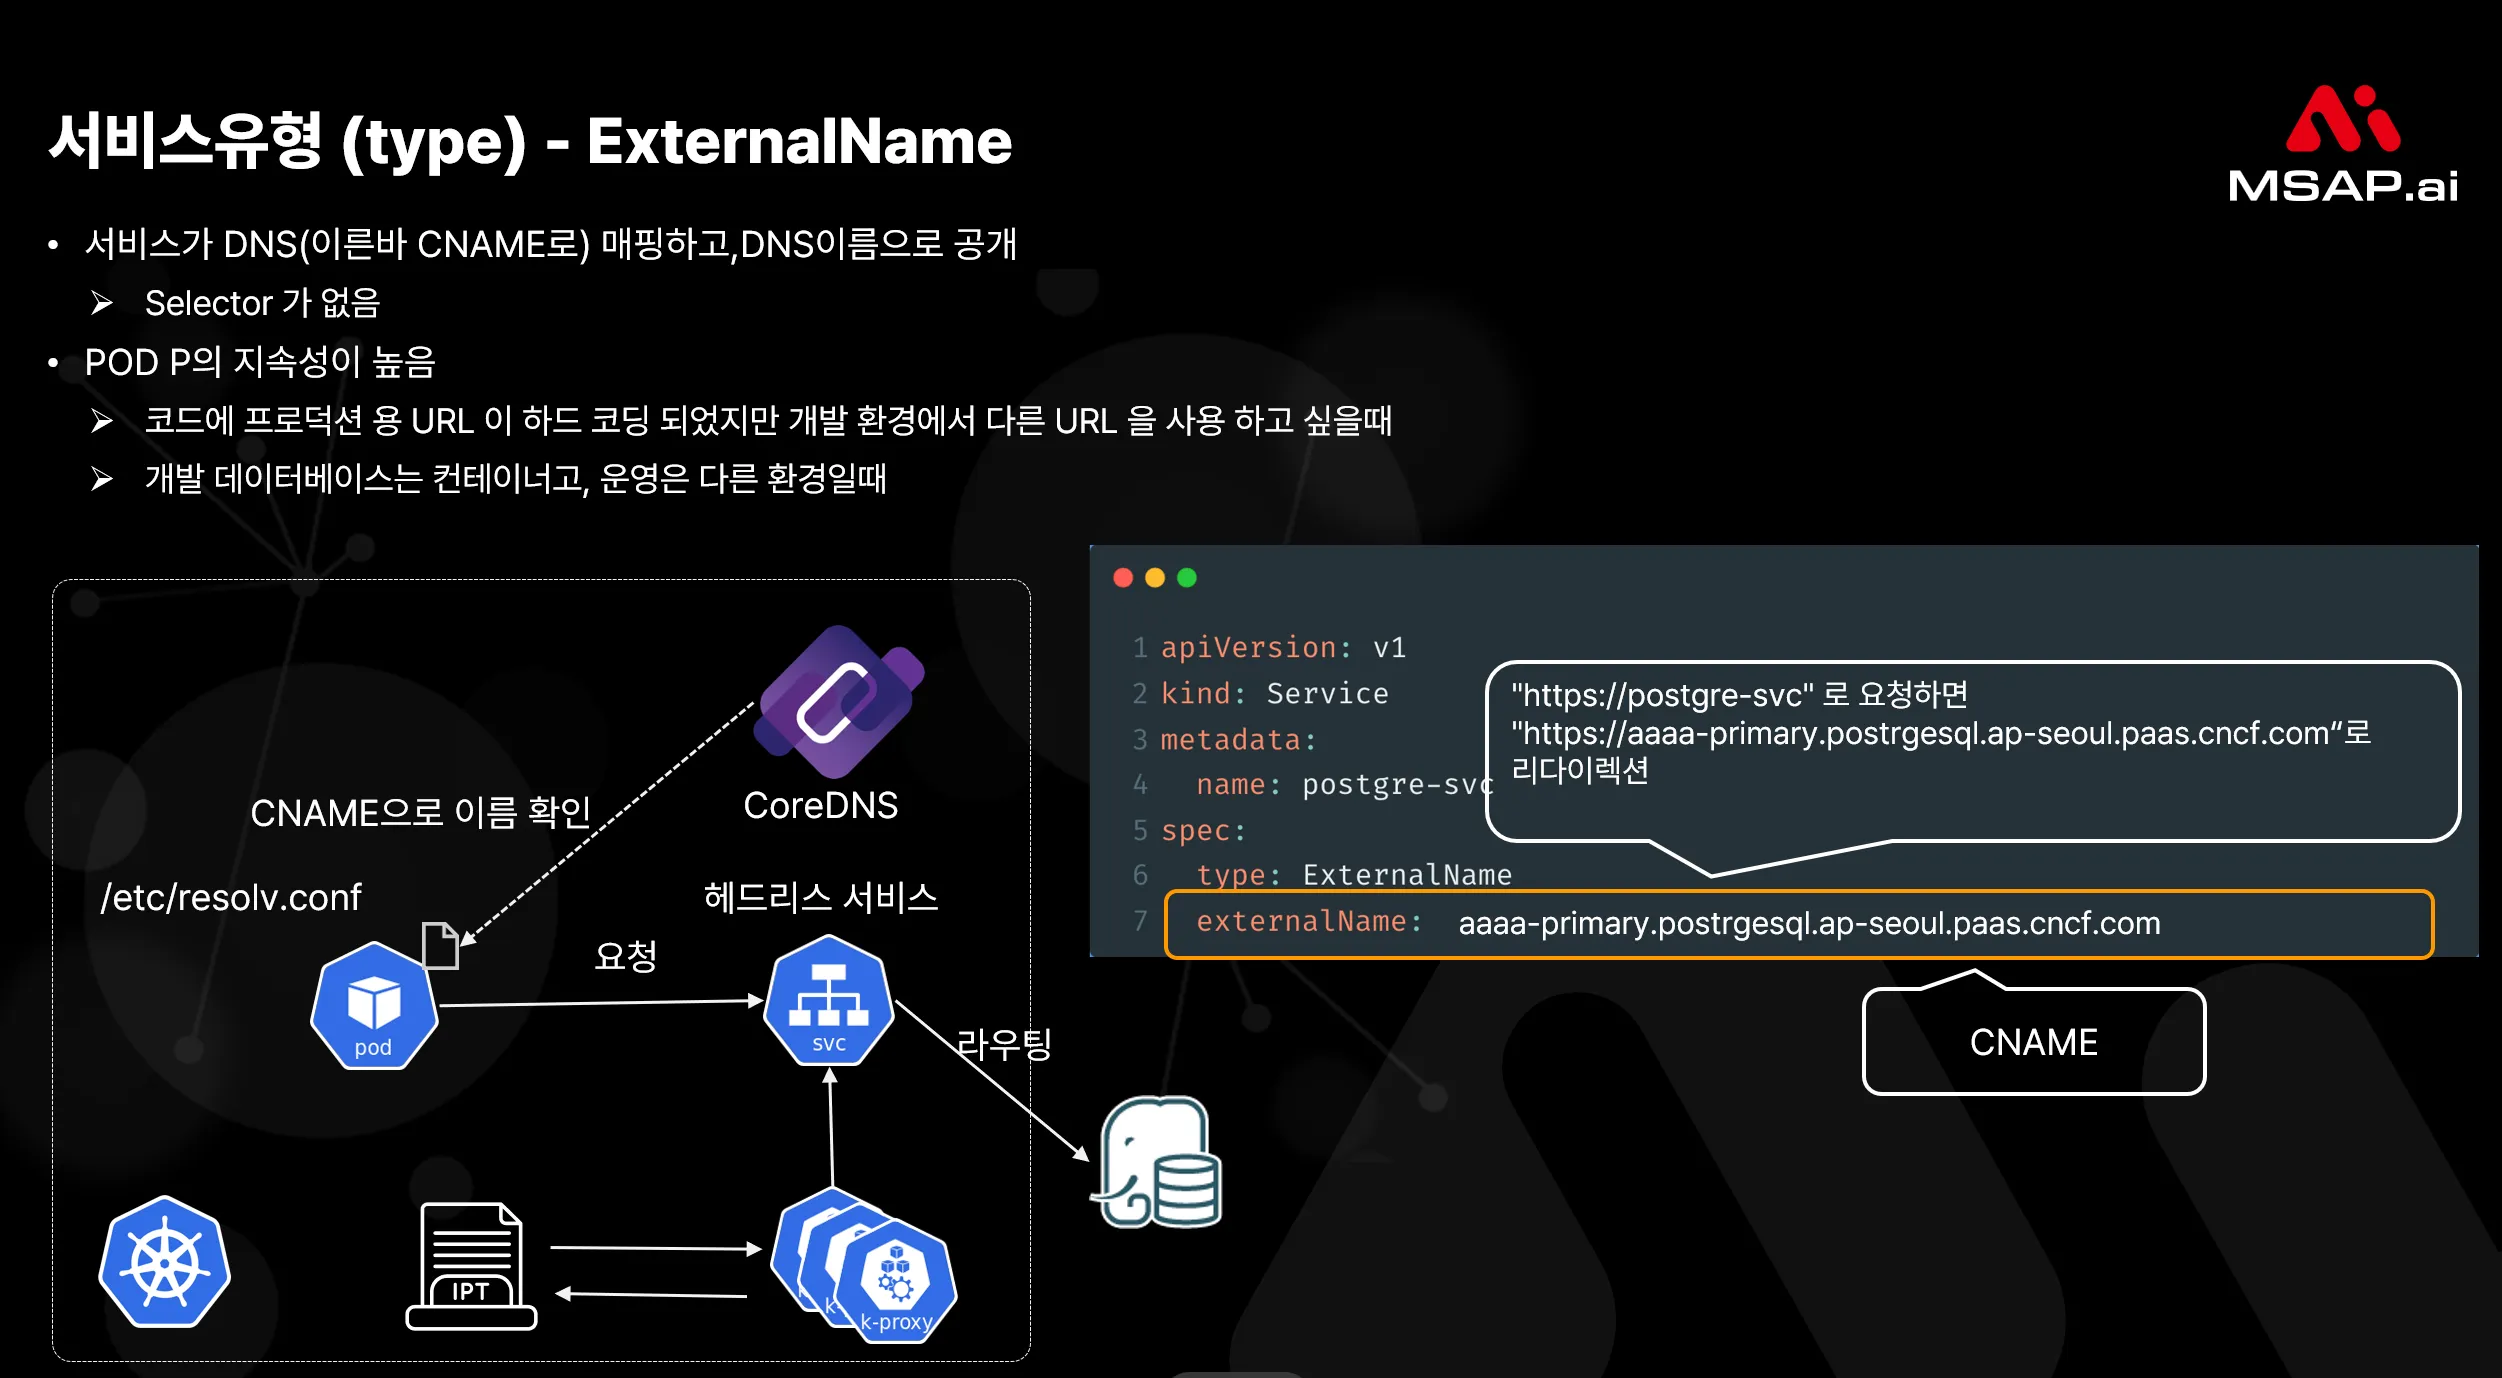Click the '/etc/resolv.conf' label

coord(231,898)
